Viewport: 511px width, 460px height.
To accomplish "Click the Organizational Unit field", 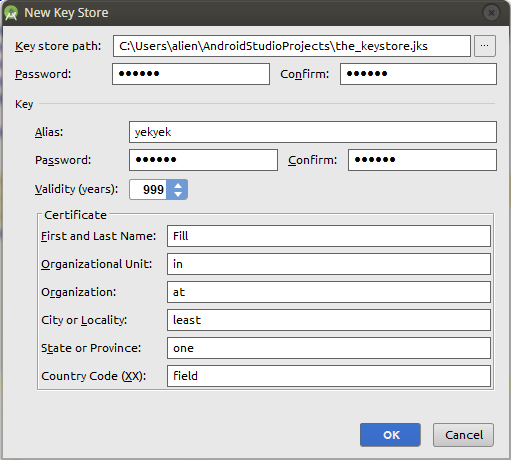I will 329,264.
